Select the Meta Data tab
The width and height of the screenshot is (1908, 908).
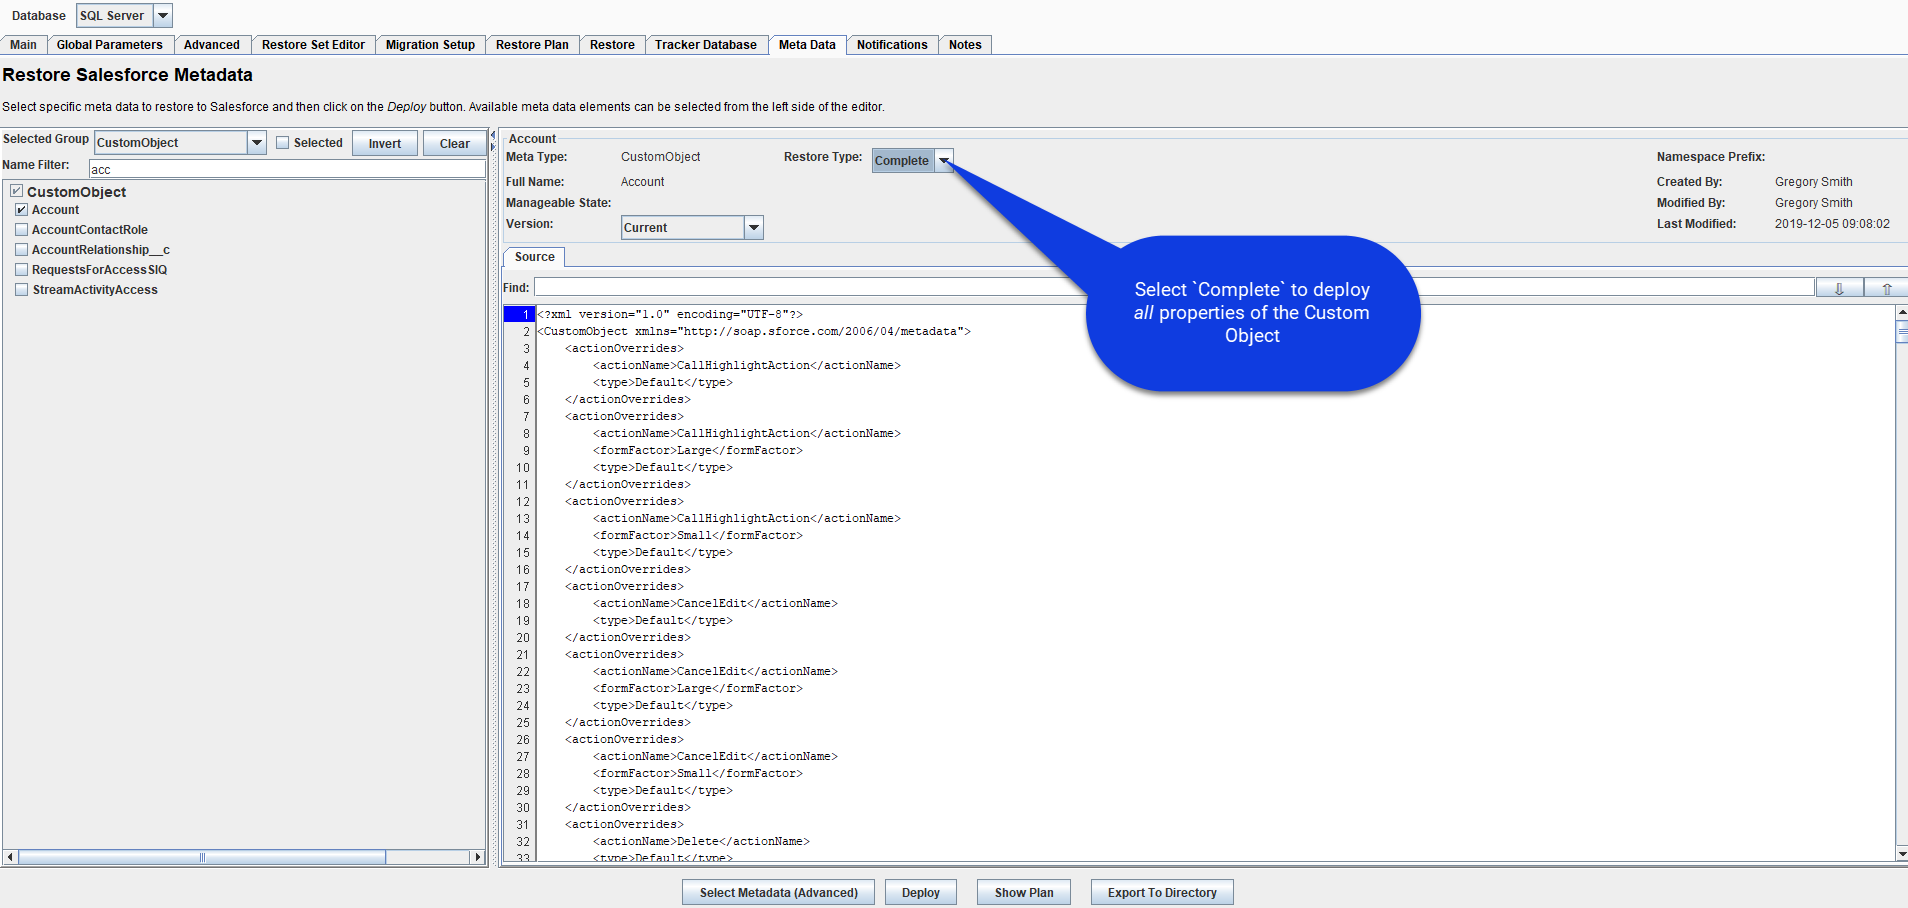tap(807, 45)
